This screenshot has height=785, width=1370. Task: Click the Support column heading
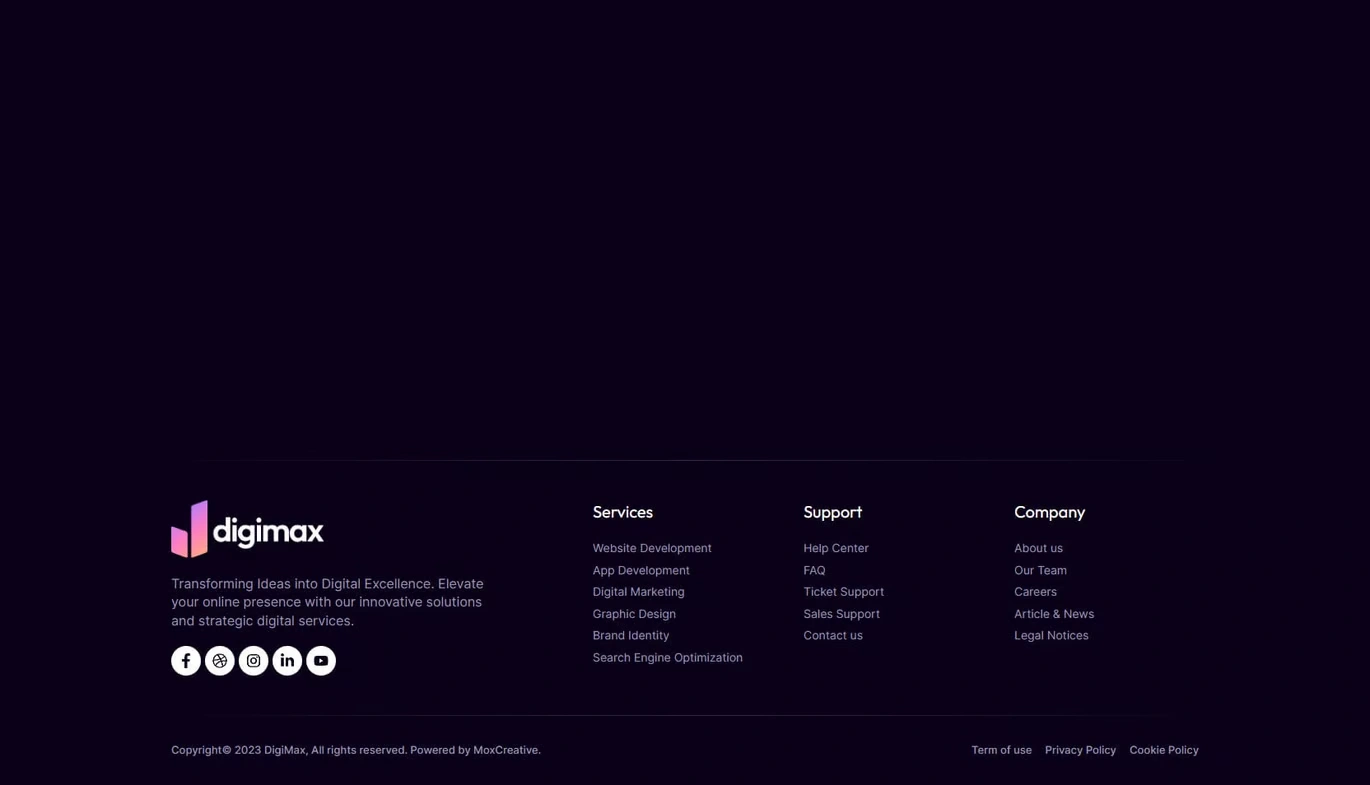(832, 512)
